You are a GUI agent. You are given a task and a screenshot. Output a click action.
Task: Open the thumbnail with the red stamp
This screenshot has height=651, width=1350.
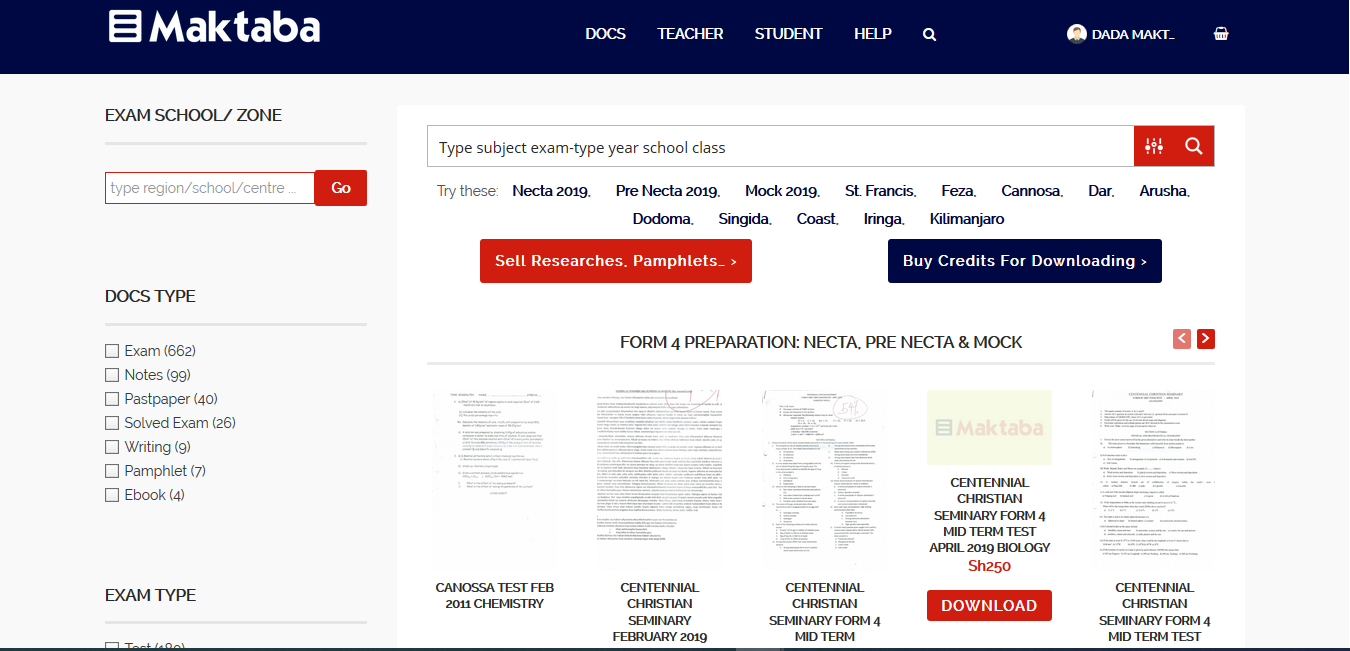pos(825,480)
